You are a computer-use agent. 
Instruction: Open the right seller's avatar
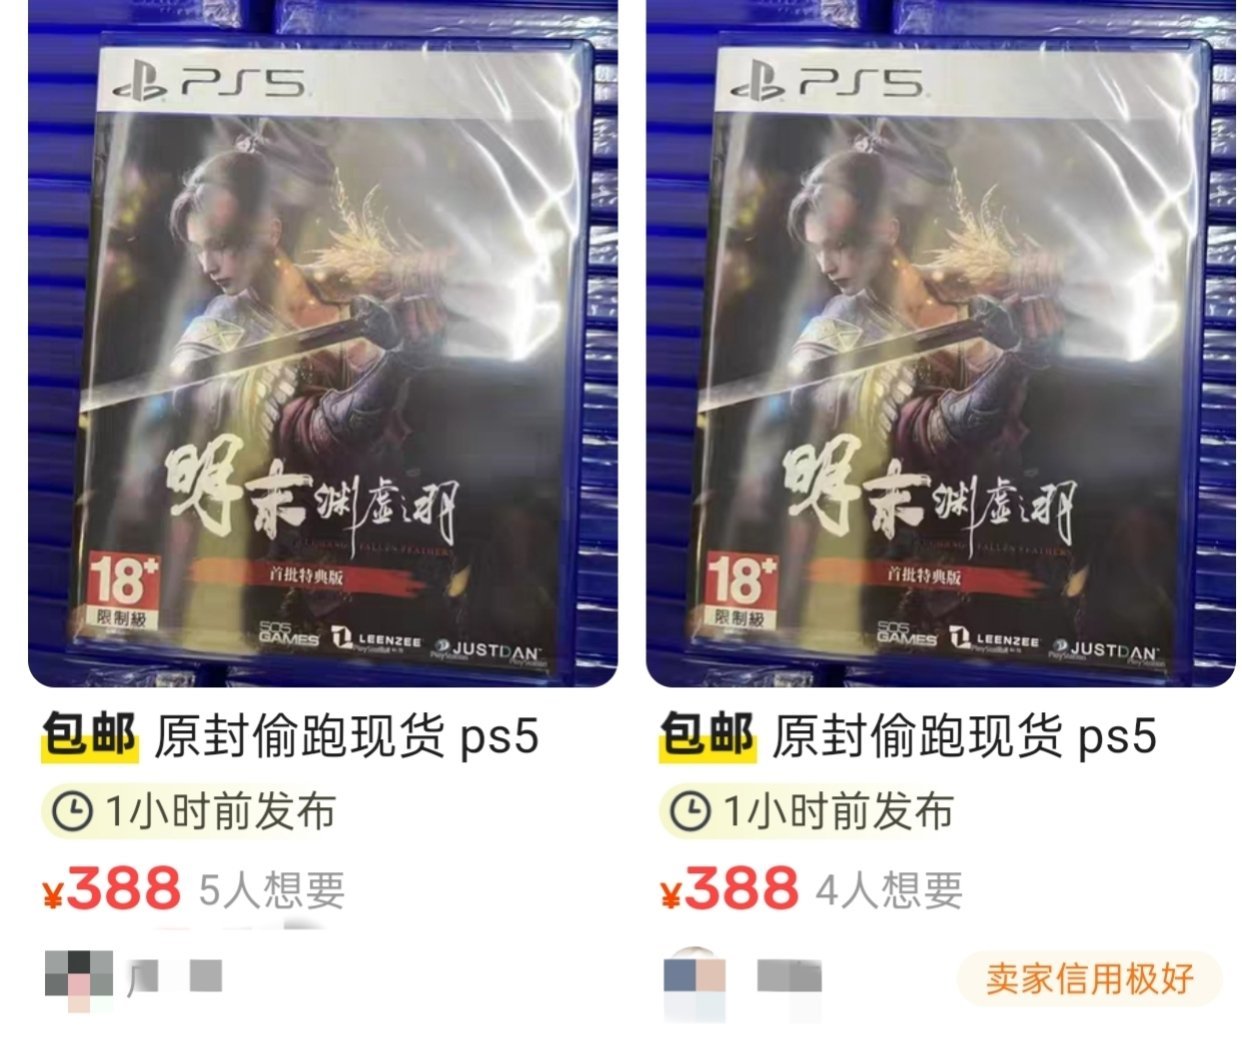point(697,980)
